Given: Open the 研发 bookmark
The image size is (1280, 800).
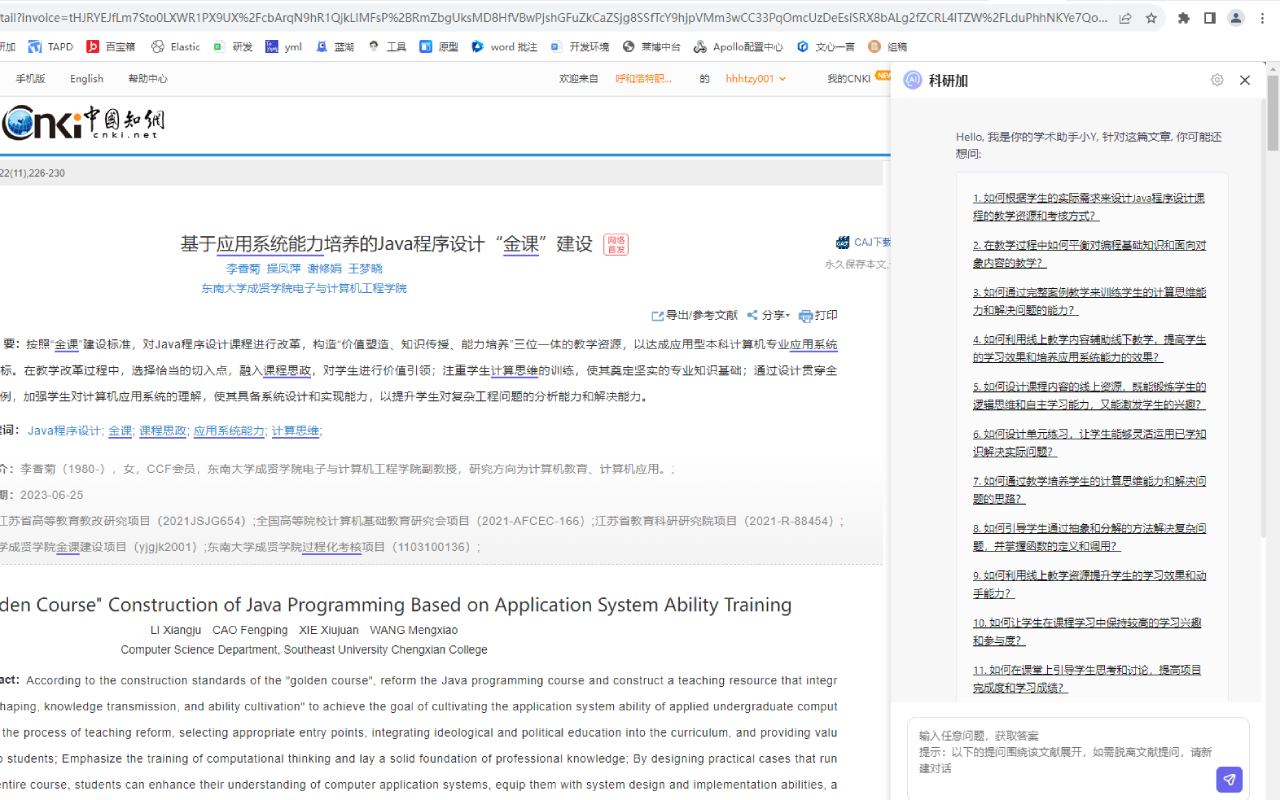Looking at the screenshot, I should pos(233,47).
